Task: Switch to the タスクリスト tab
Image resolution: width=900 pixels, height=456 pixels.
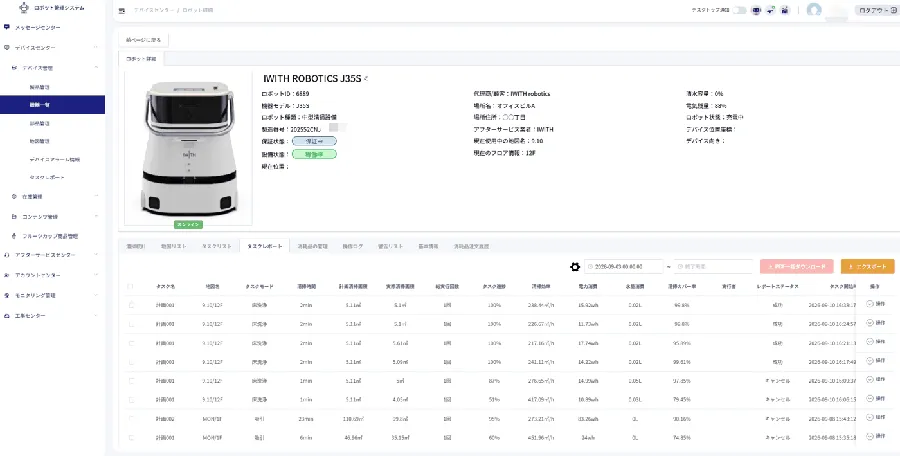Action: [216, 246]
